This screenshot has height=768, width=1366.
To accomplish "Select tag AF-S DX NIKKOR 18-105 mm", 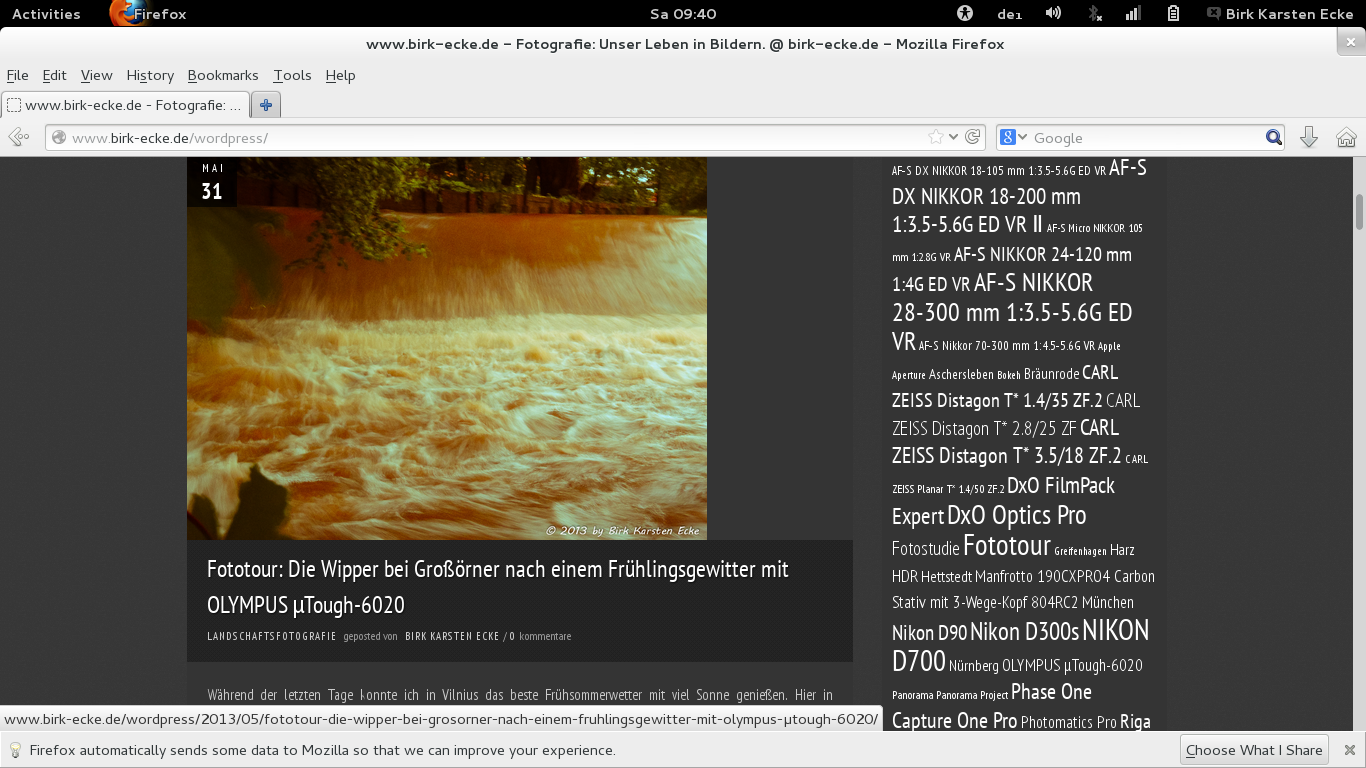I will tap(999, 171).
